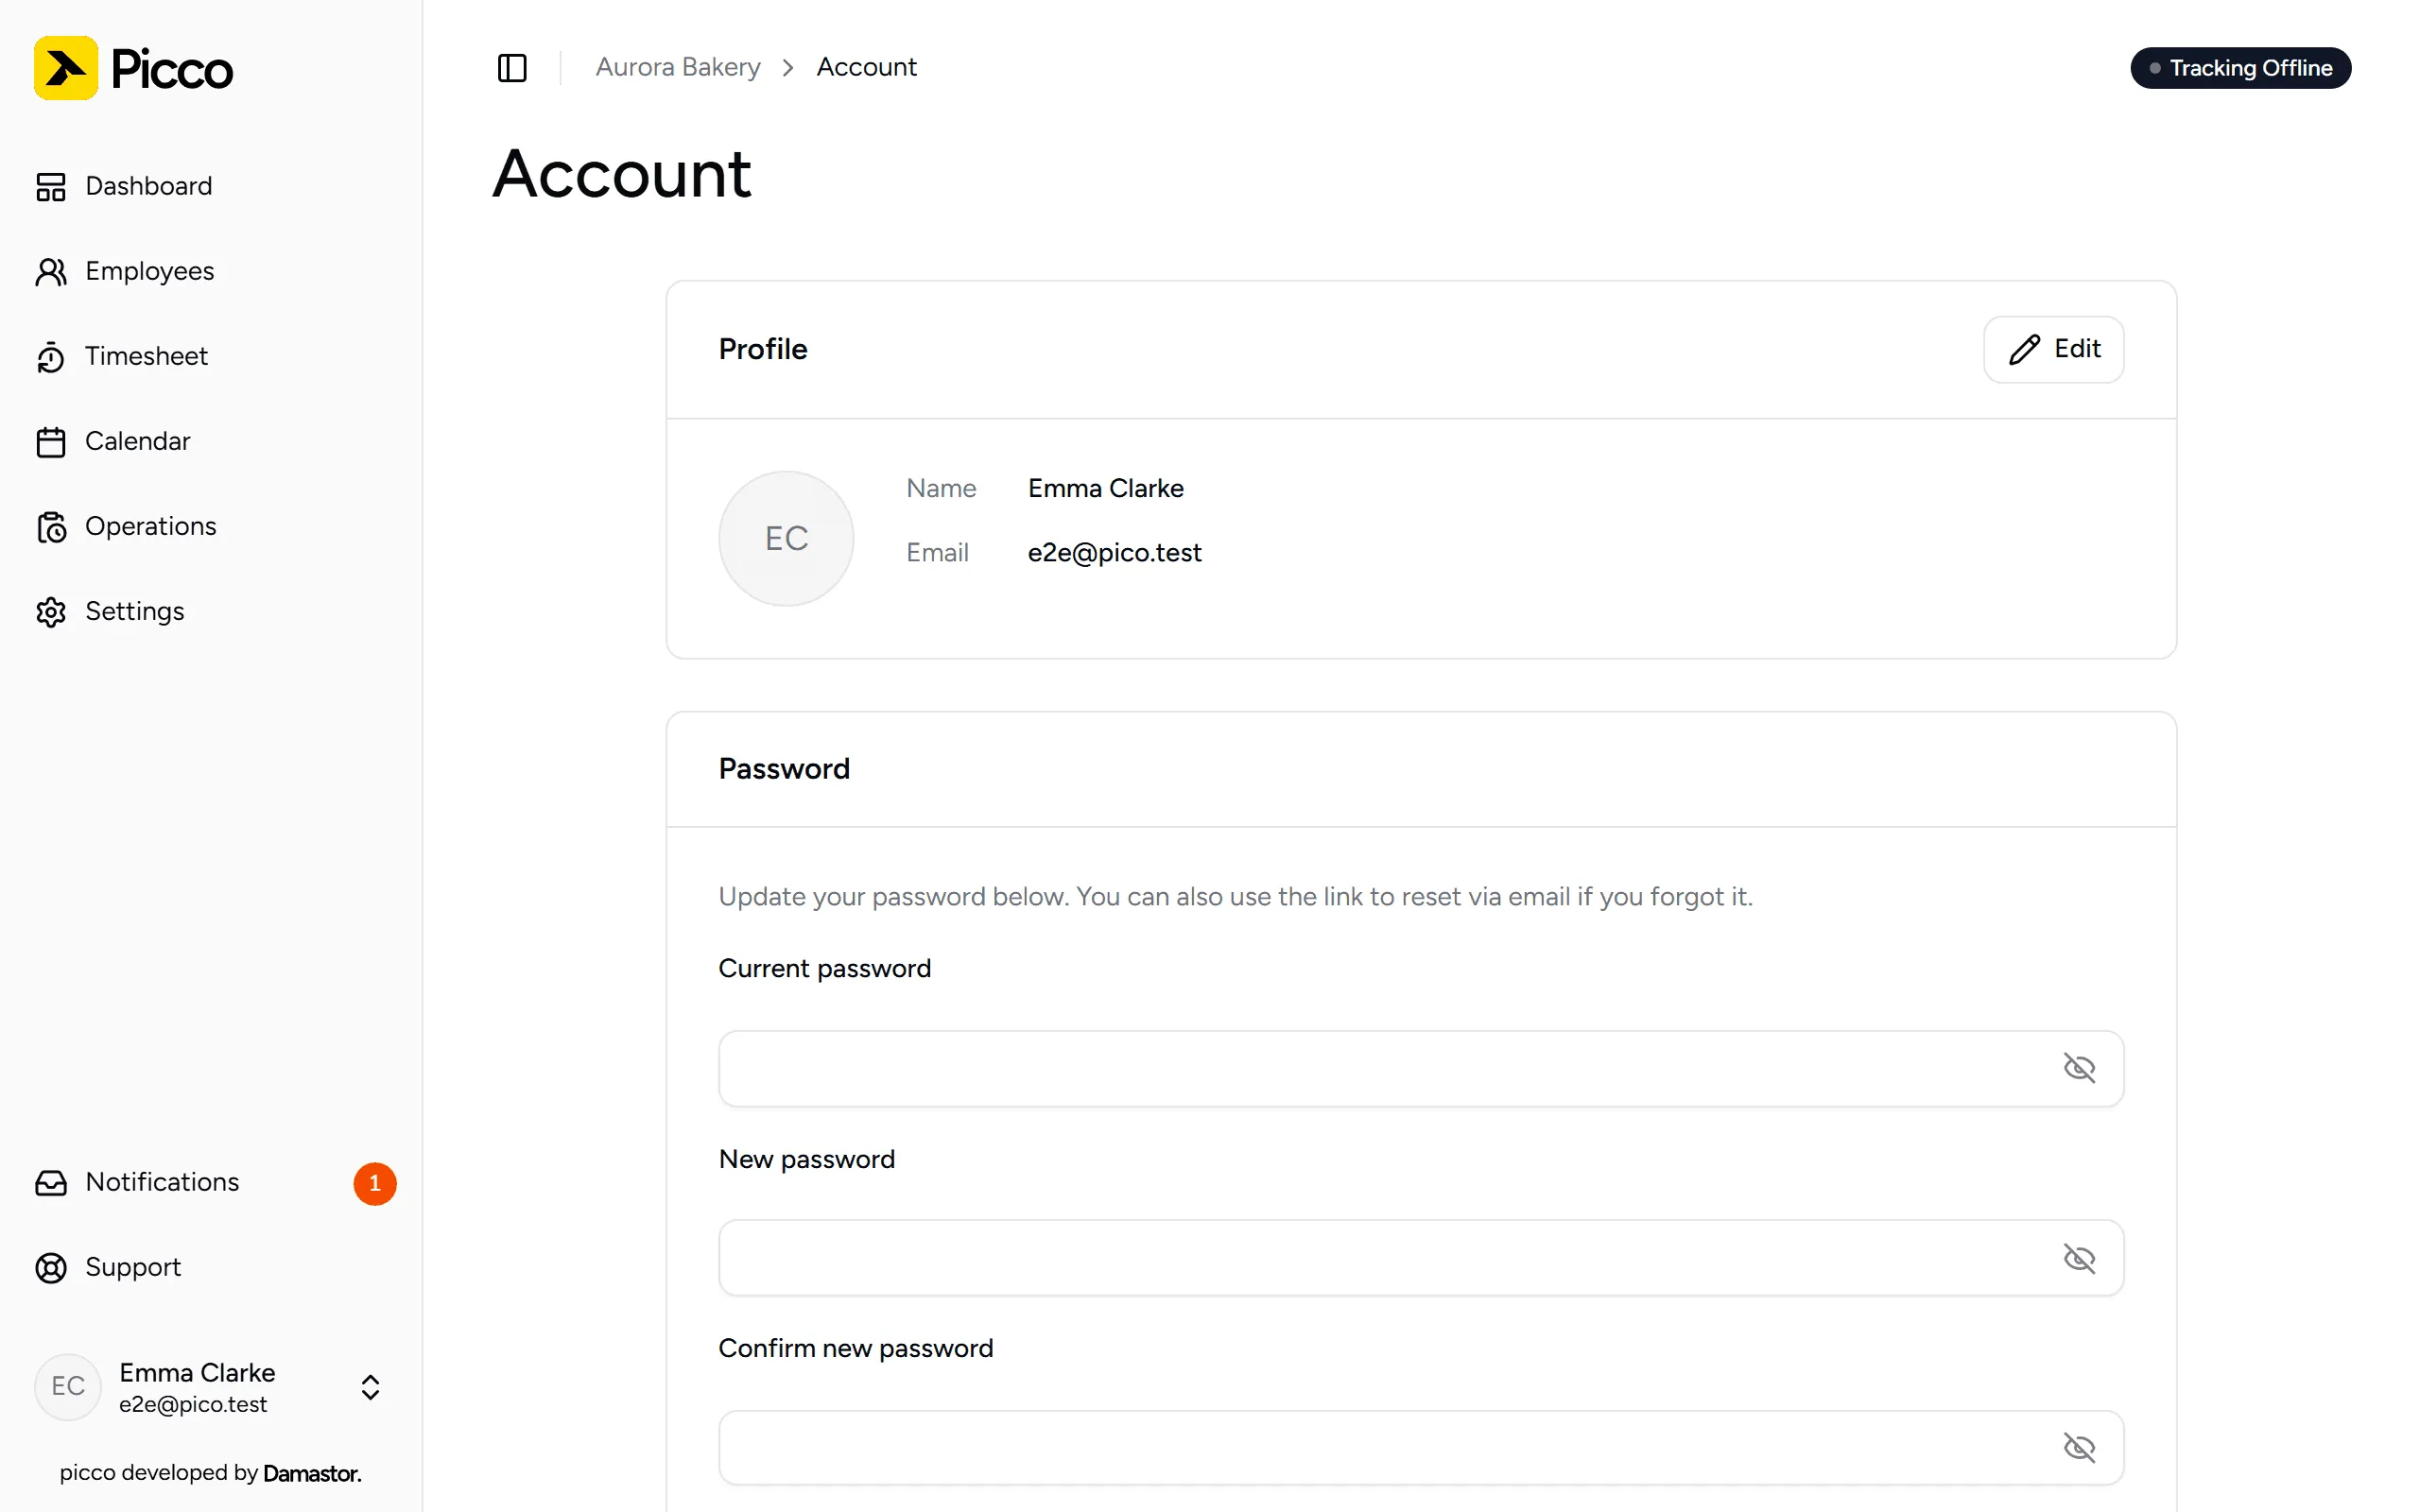Click the Profile section heading

(762, 349)
